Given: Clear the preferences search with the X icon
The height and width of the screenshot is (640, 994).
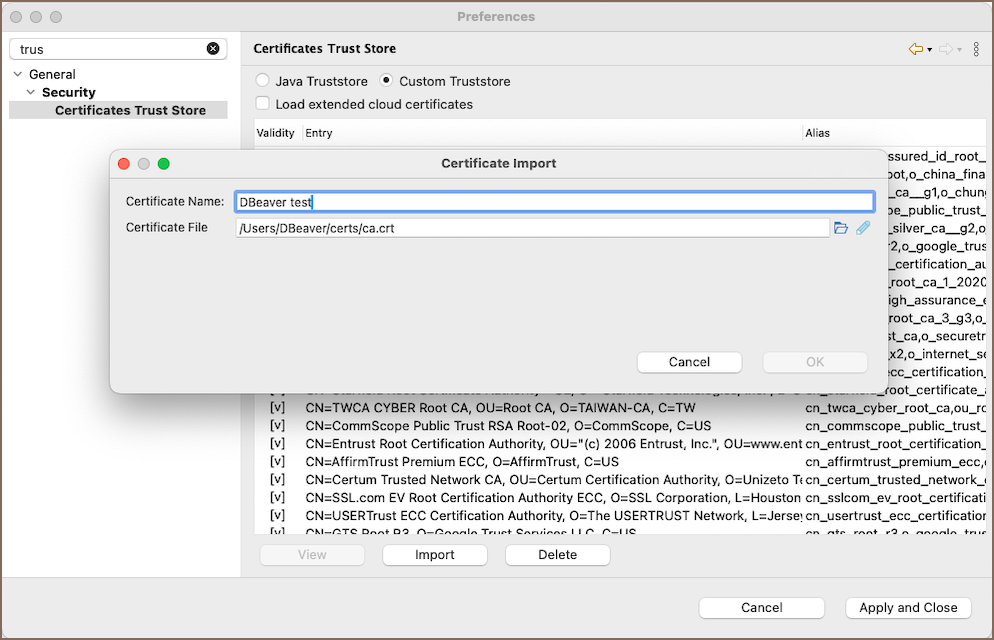Looking at the screenshot, I should (x=213, y=49).
